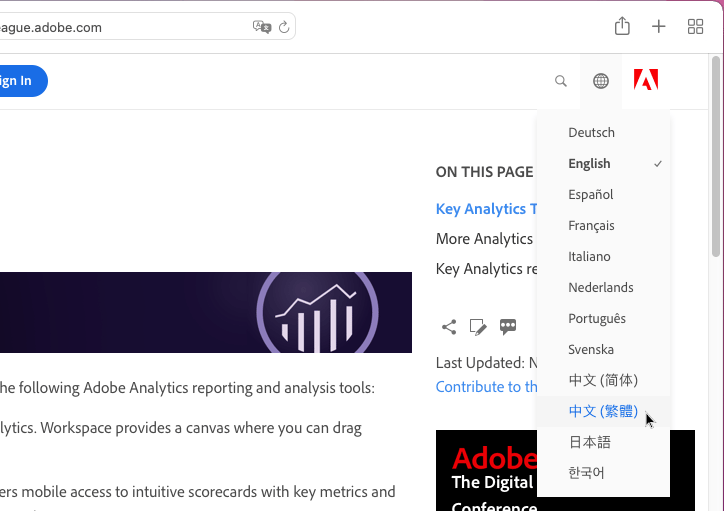Viewport: 724px width, 511px height.
Task: Select 中文 (简体) language
Action: (603, 380)
